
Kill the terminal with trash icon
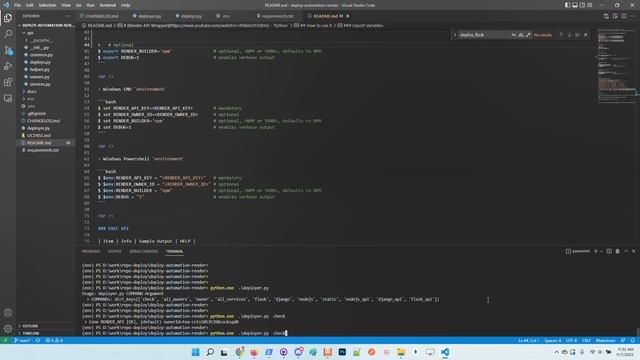(618, 251)
